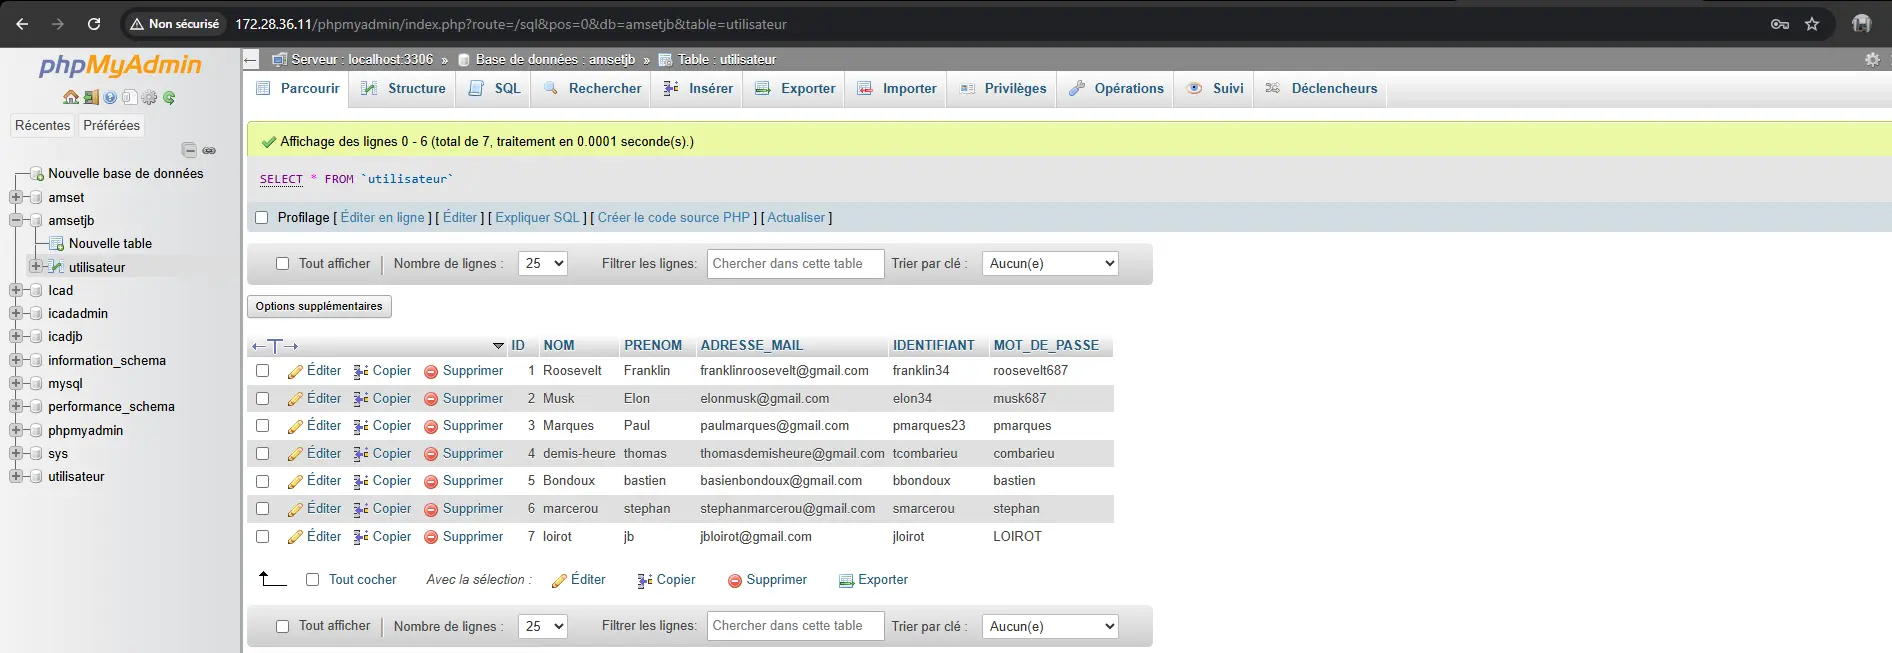Screen dimensions: 1892x653
Task: Click the Actualiser link
Action: click(796, 218)
